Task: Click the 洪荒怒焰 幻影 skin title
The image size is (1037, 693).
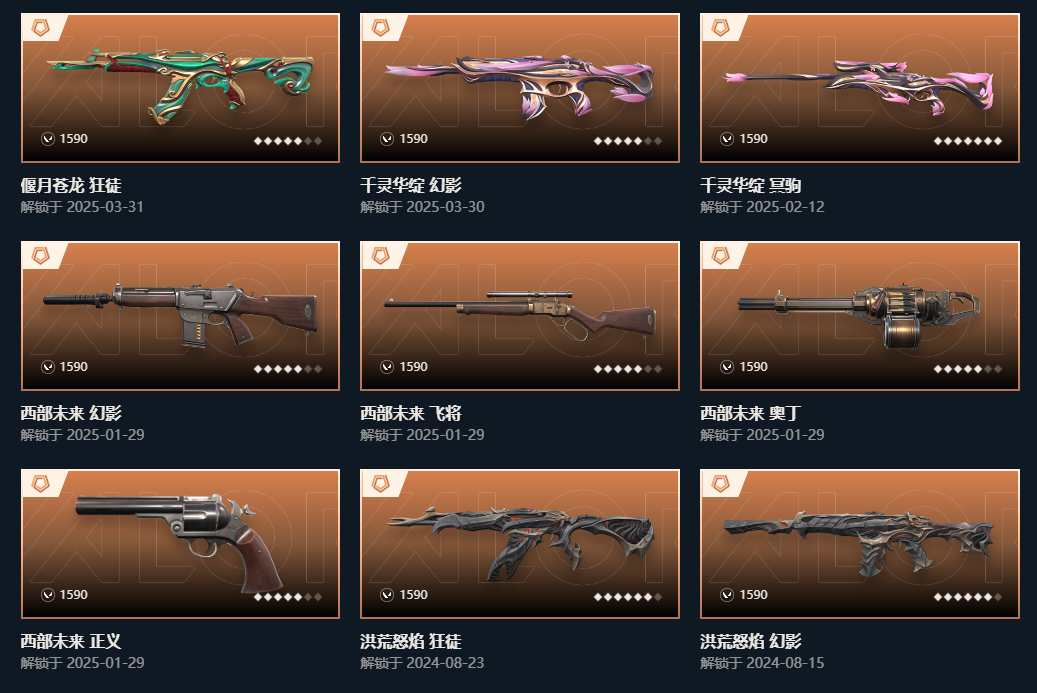Action: tap(751, 641)
